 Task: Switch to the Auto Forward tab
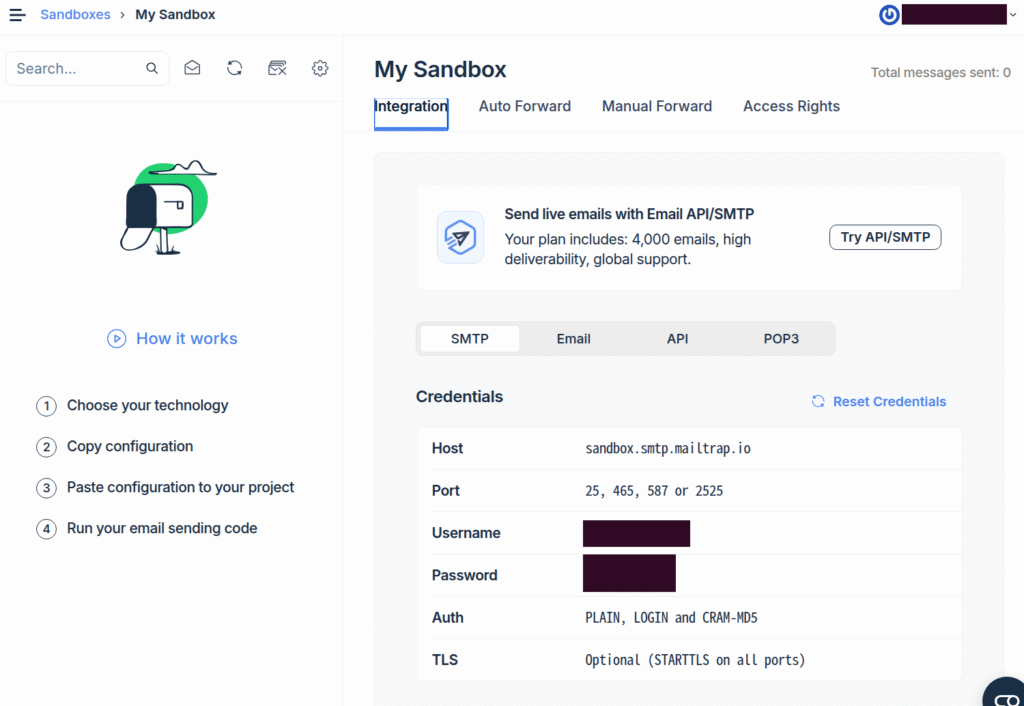tap(524, 106)
